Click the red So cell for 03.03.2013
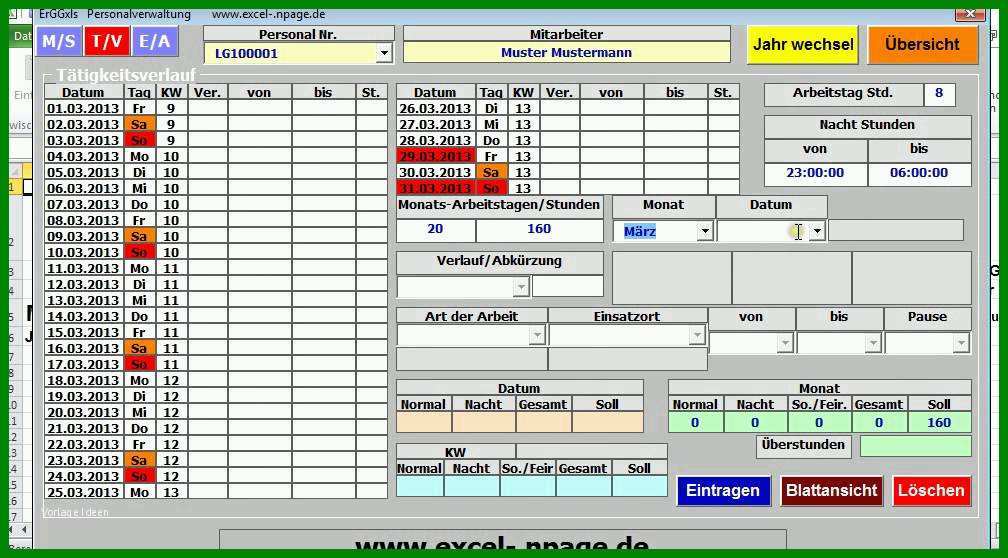 click(x=139, y=140)
